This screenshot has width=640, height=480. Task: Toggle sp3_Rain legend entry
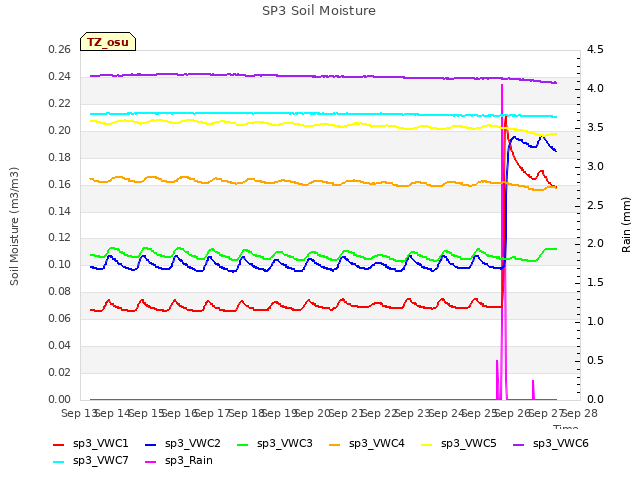pos(179,461)
